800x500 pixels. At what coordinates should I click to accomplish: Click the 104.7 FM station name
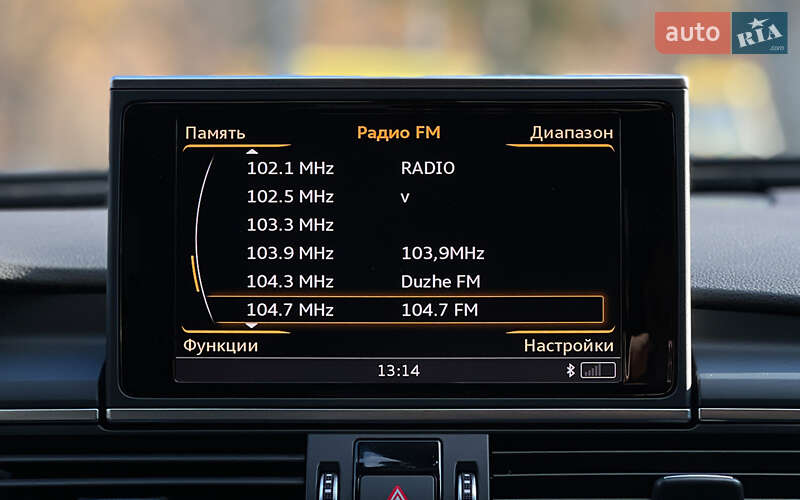click(440, 310)
